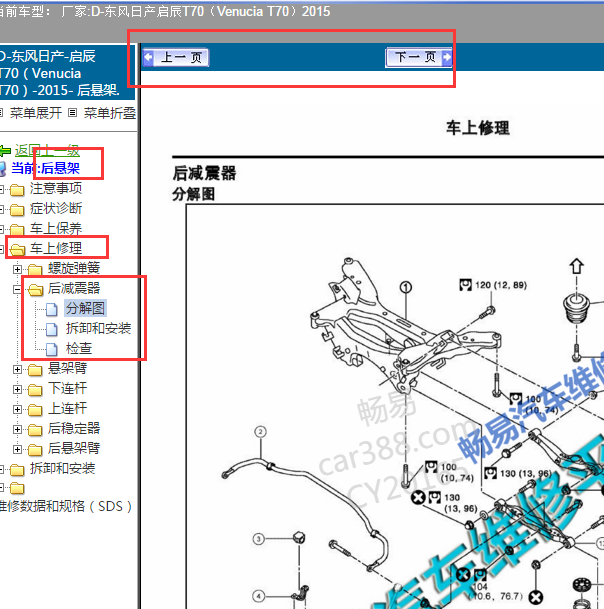Open the 注意事项 folder
The image size is (604, 609).
[x=56, y=188]
